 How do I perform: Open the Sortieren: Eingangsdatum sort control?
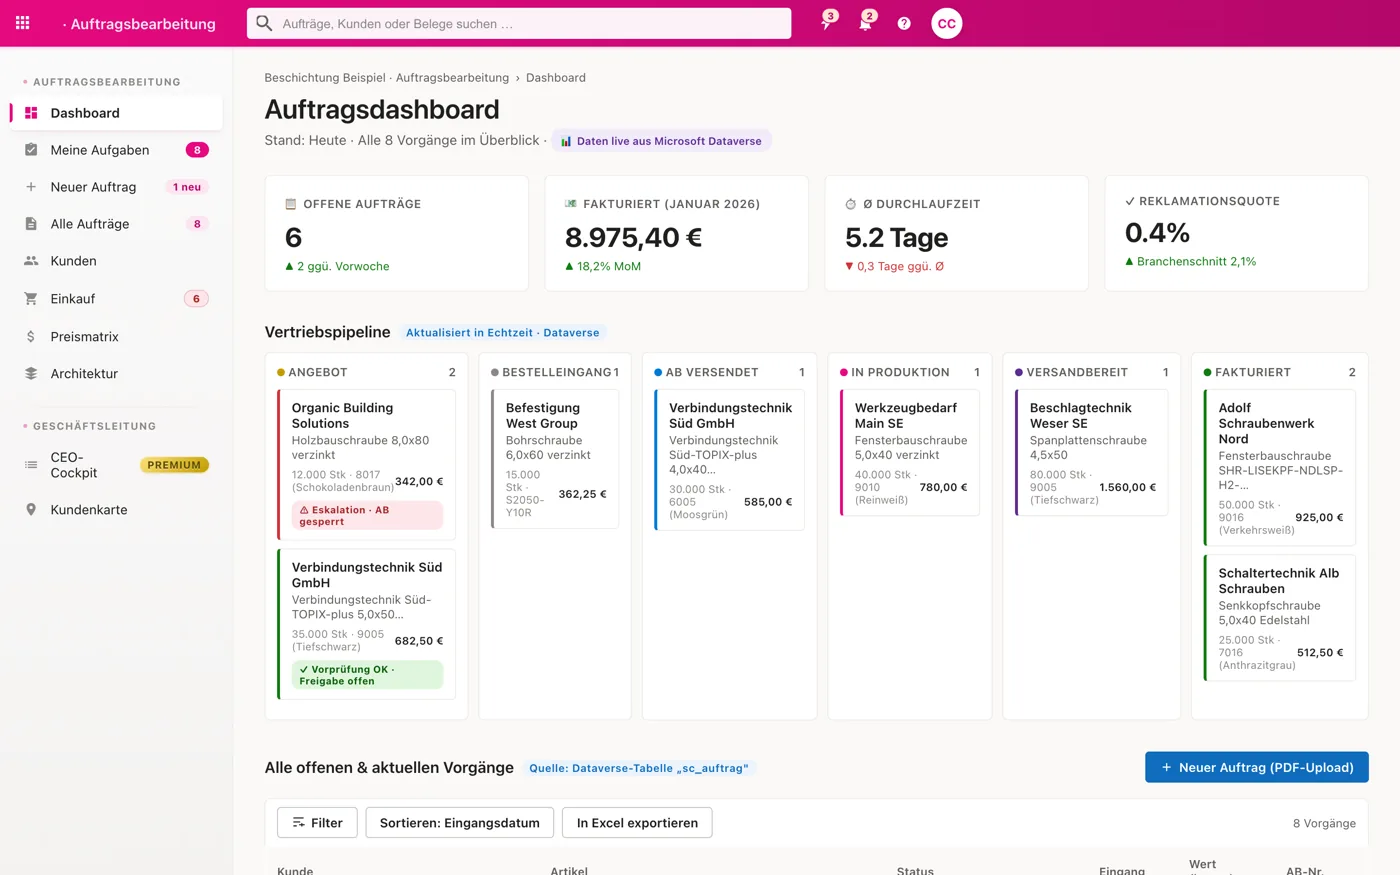460,823
